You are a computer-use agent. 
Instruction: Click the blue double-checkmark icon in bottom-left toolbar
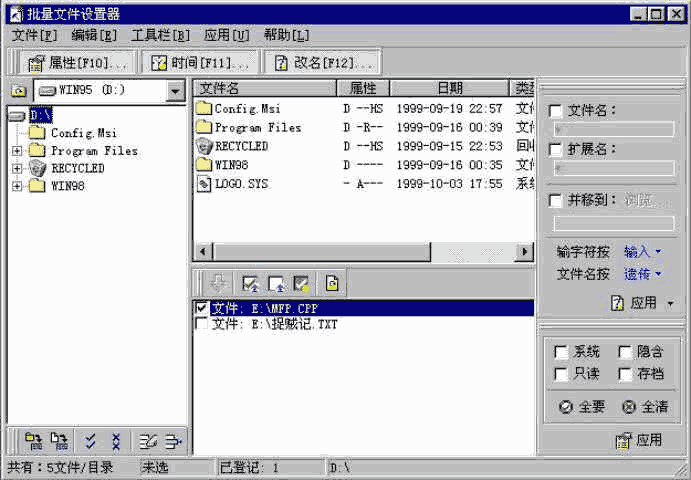(x=90, y=439)
